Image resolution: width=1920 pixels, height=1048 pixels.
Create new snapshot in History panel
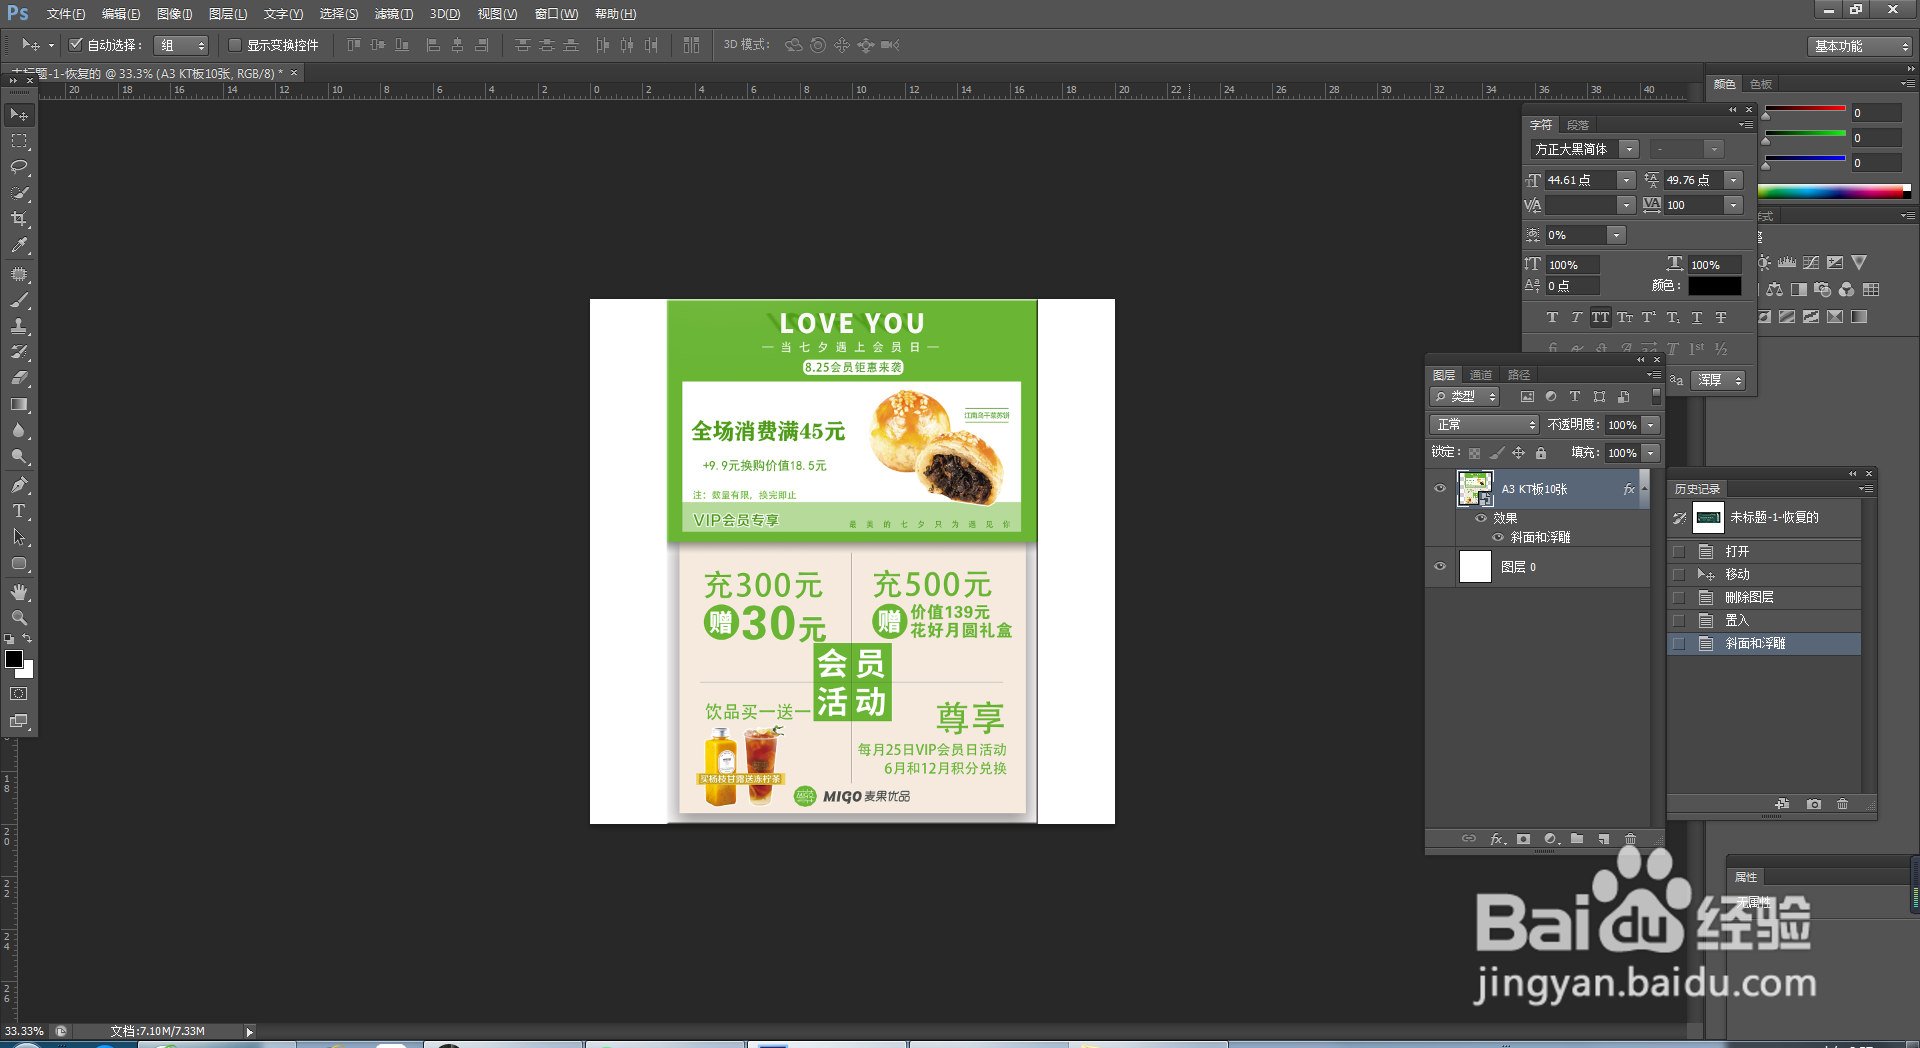tap(1814, 804)
